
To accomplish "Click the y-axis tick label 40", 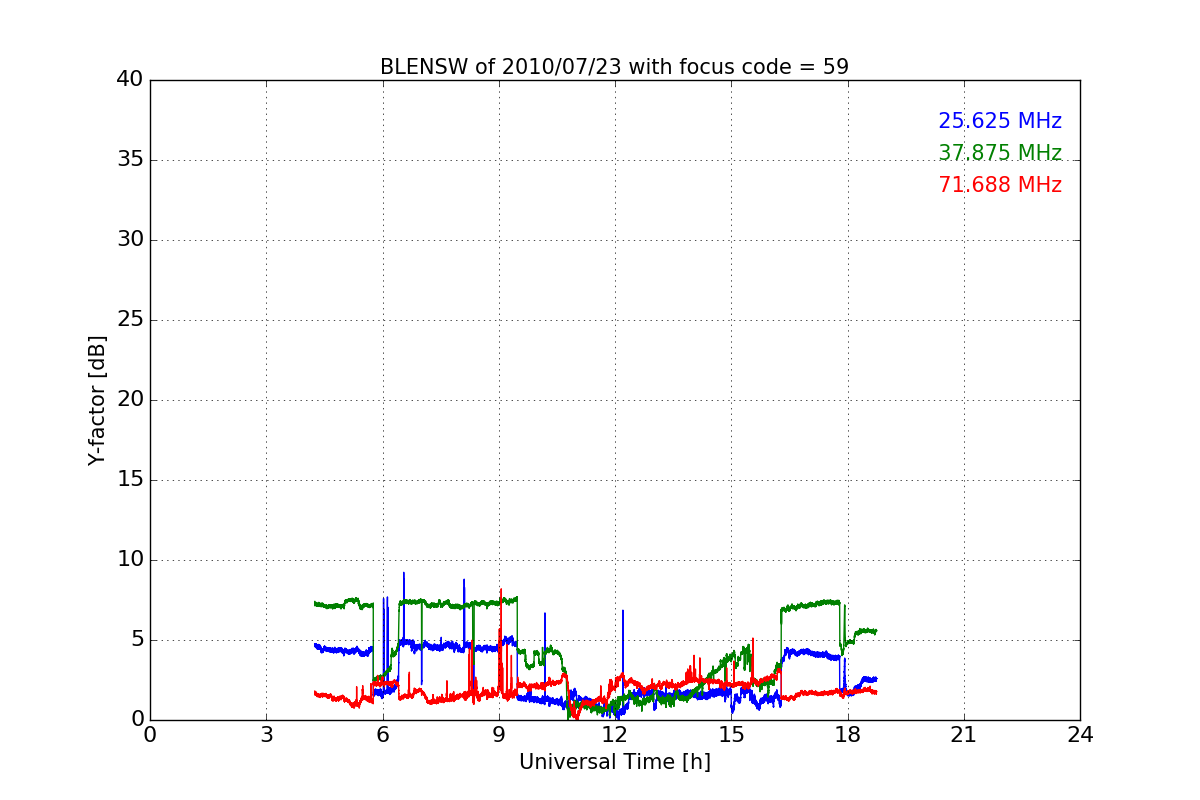I will pyautogui.click(x=130, y=80).
